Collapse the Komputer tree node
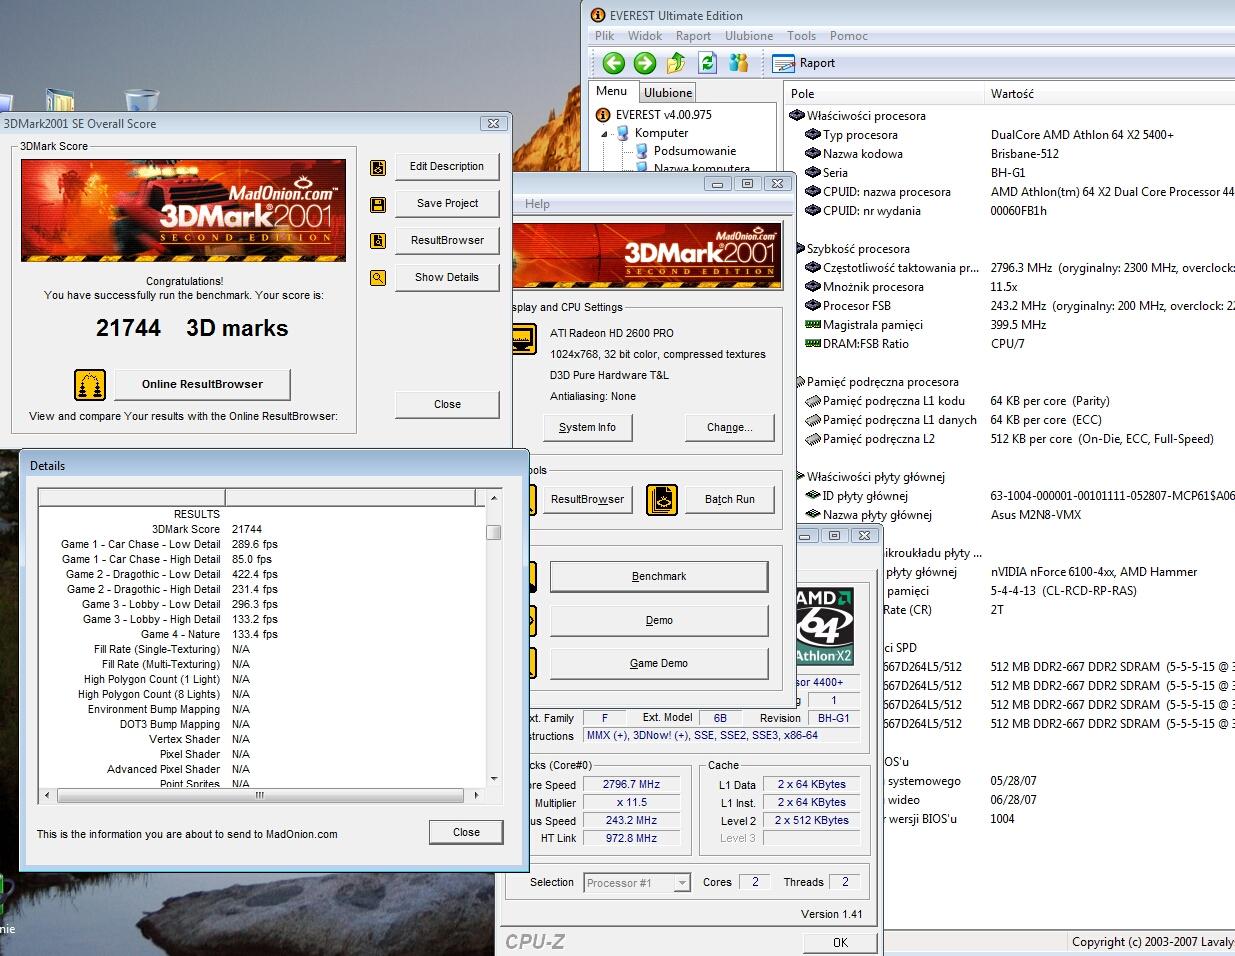The height and width of the screenshot is (956, 1235). (x=605, y=133)
